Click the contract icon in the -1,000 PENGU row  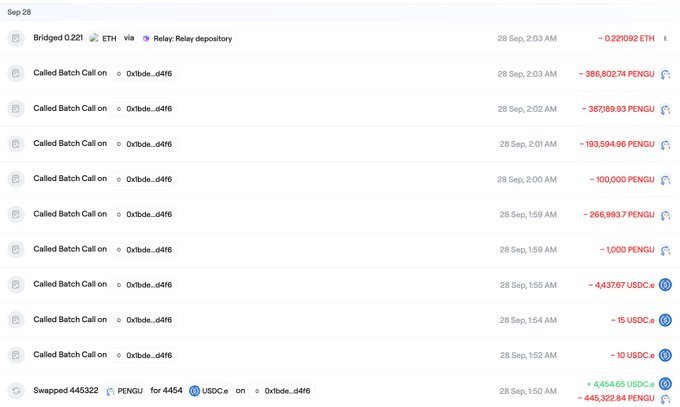click(16, 249)
